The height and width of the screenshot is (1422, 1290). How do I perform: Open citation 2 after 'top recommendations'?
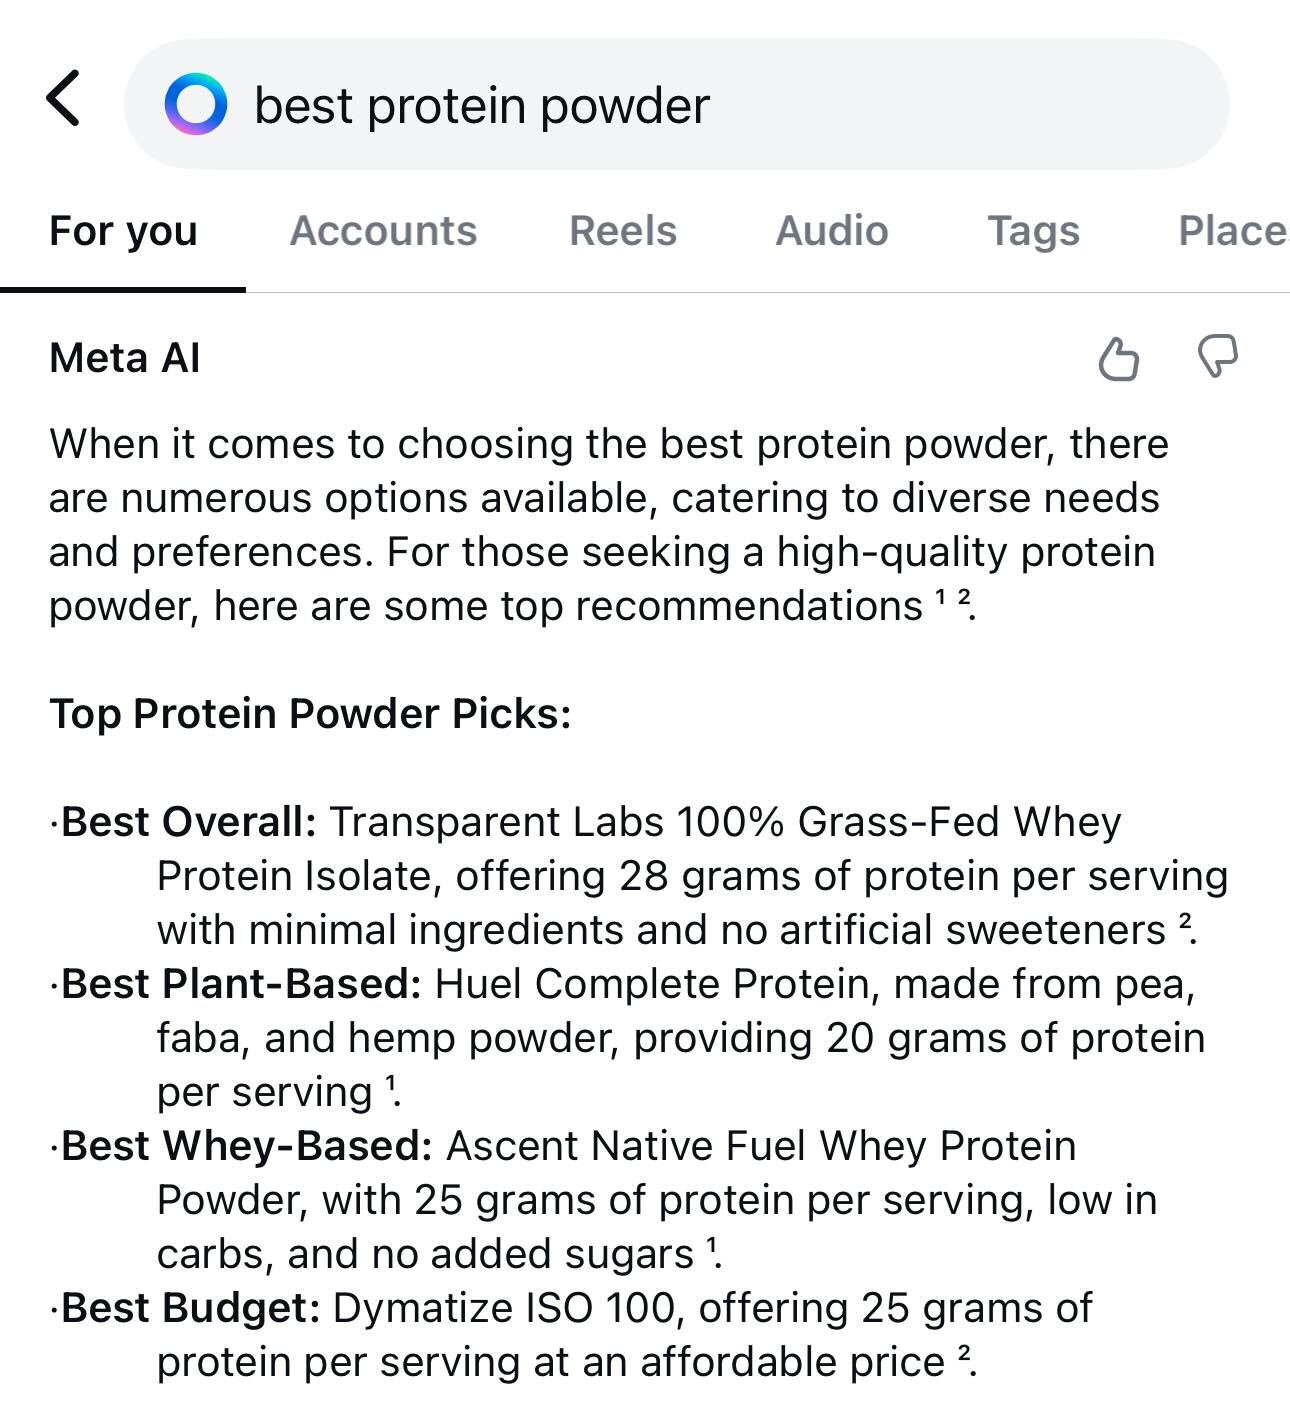pos(963,598)
